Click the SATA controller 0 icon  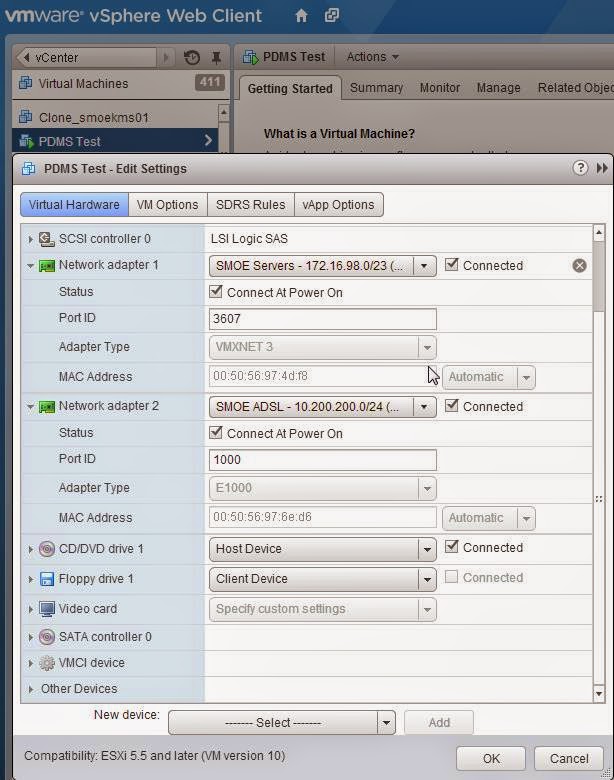47,637
